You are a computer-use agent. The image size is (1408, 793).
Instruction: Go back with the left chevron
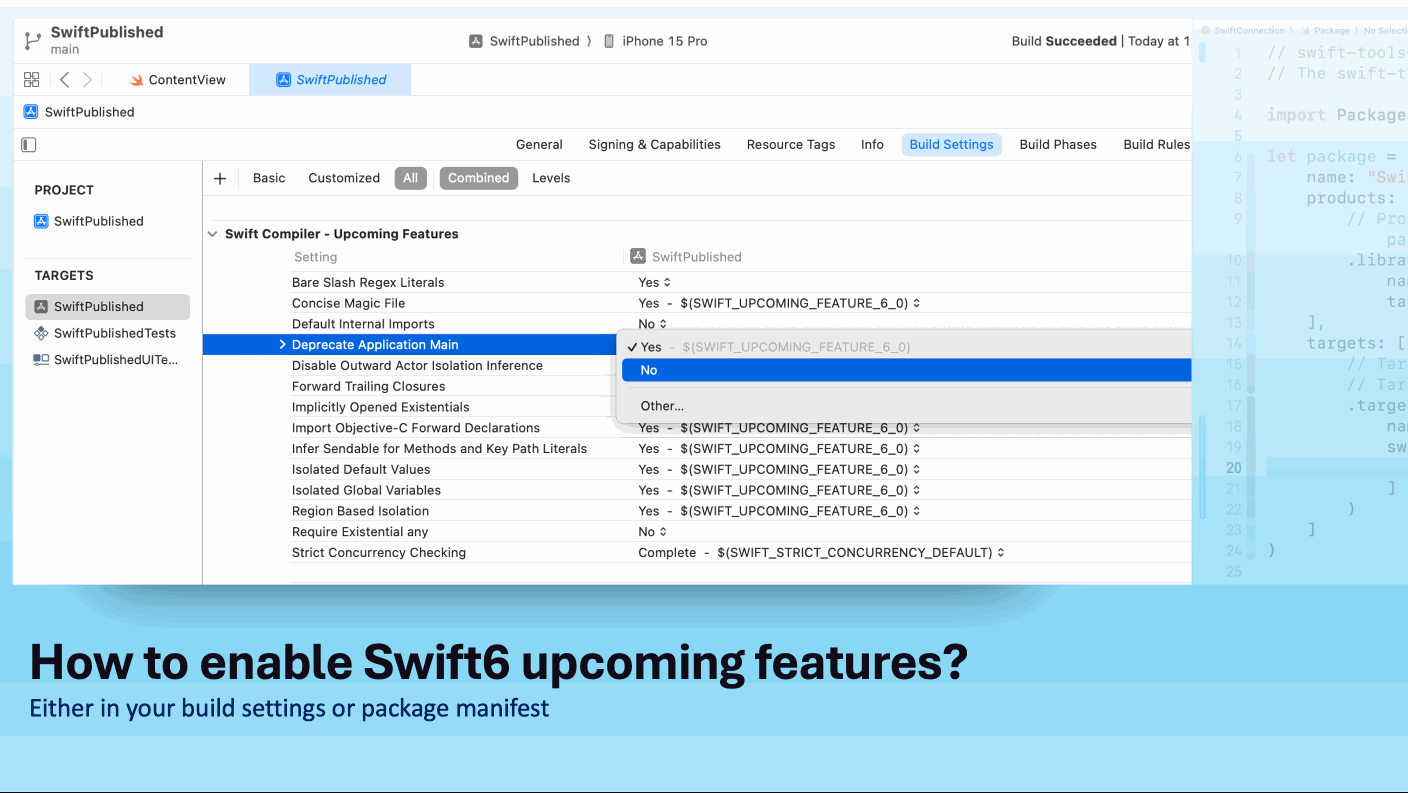[65, 79]
